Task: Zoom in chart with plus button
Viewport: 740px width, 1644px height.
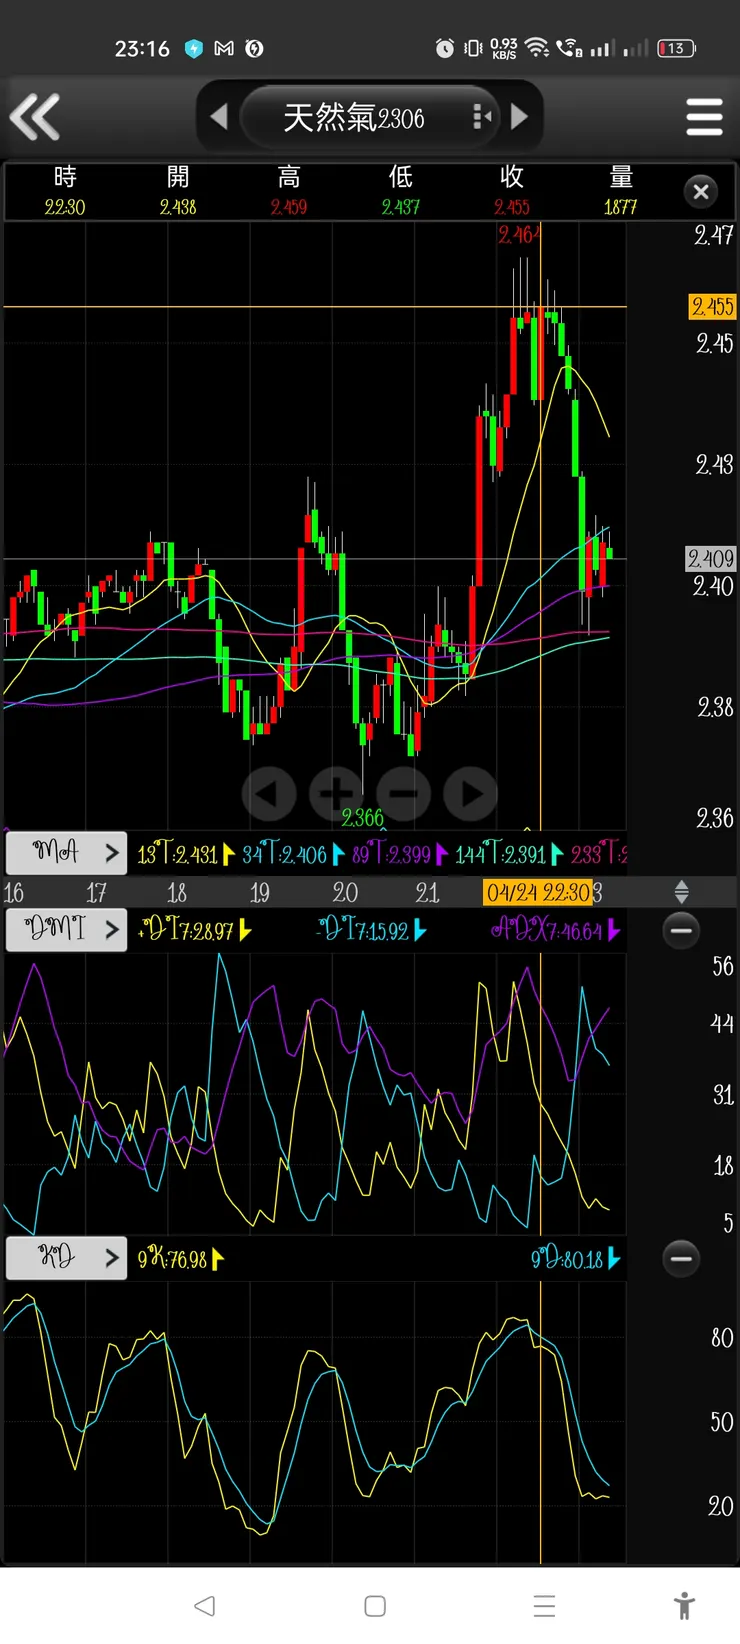Action: click(335, 794)
